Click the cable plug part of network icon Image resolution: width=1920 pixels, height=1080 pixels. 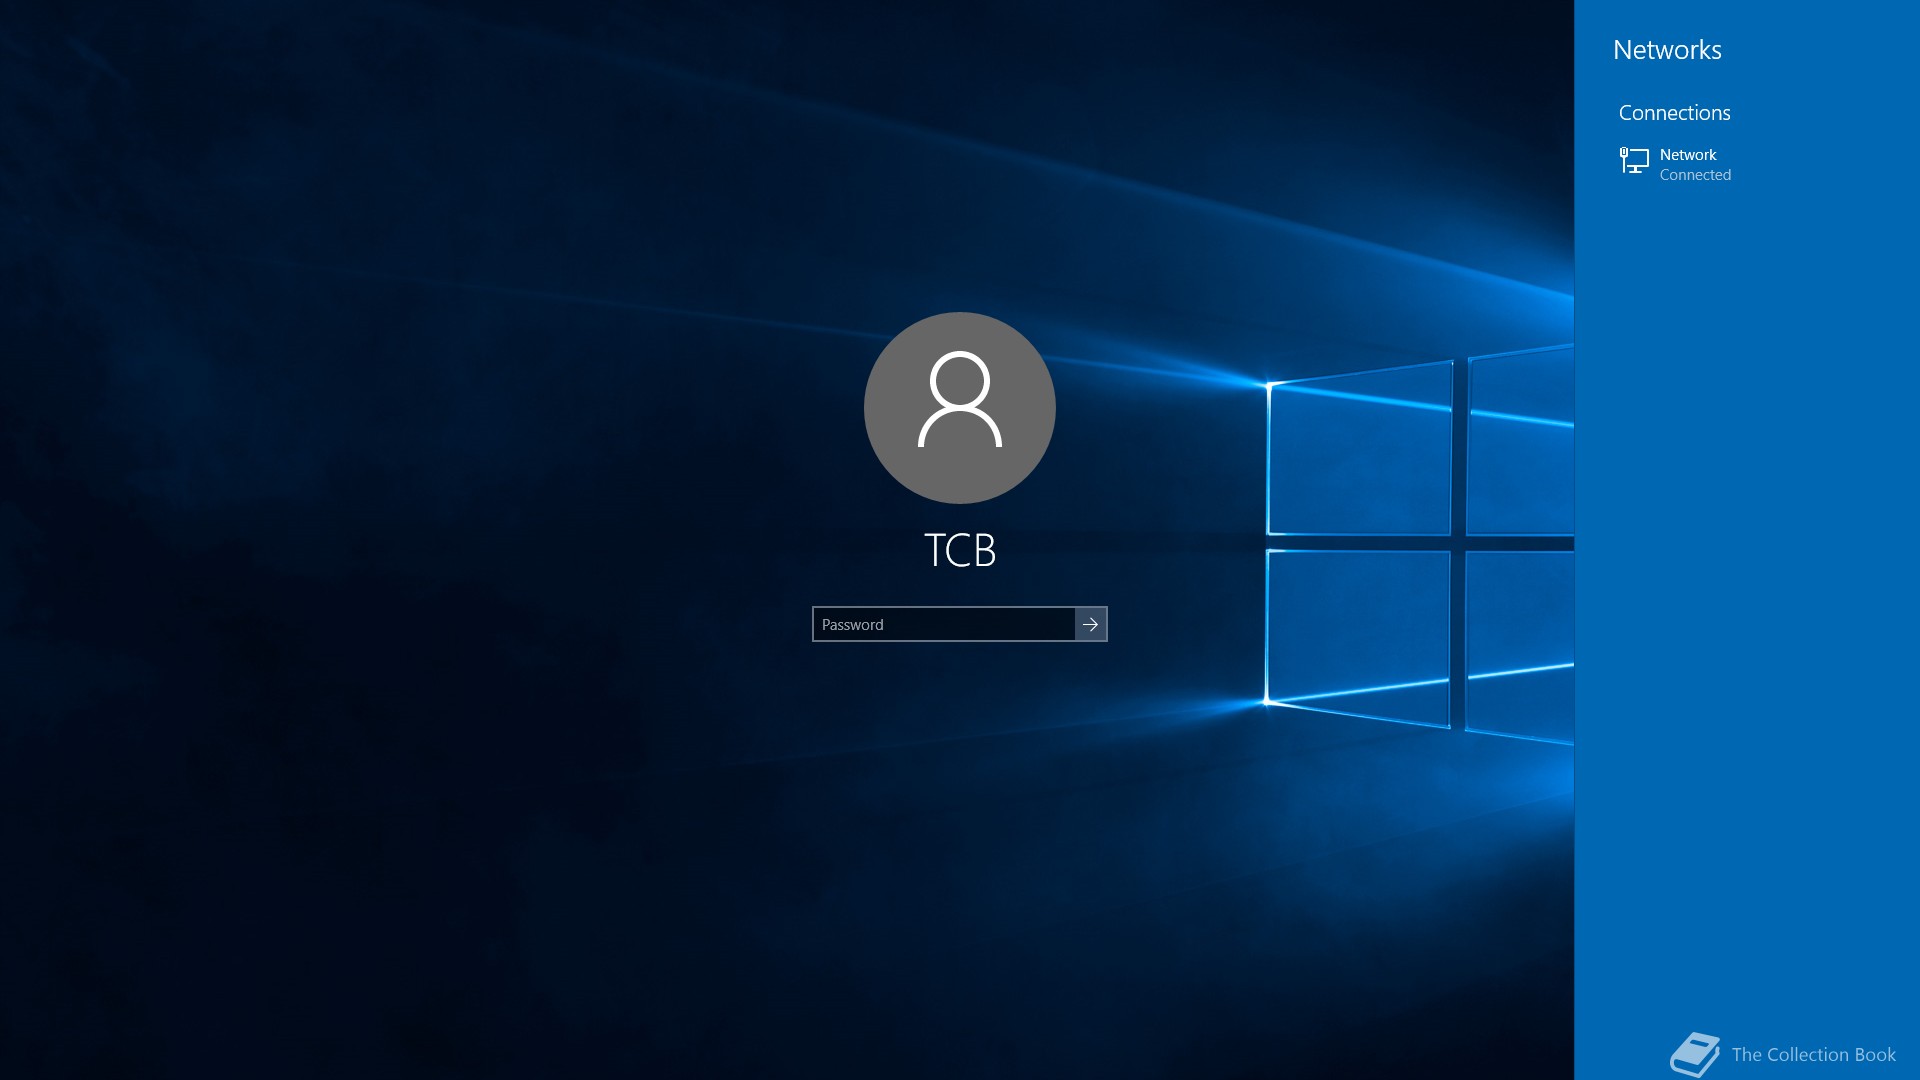point(1624,154)
